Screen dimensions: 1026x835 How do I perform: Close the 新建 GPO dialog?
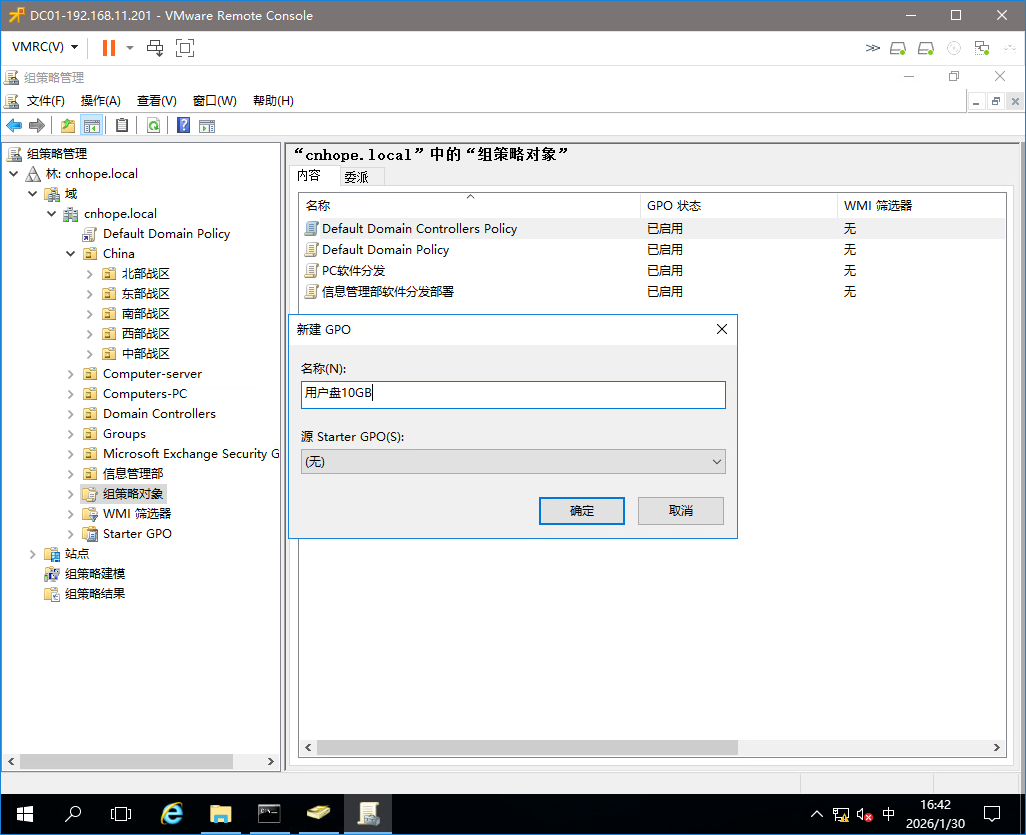click(x=722, y=329)
